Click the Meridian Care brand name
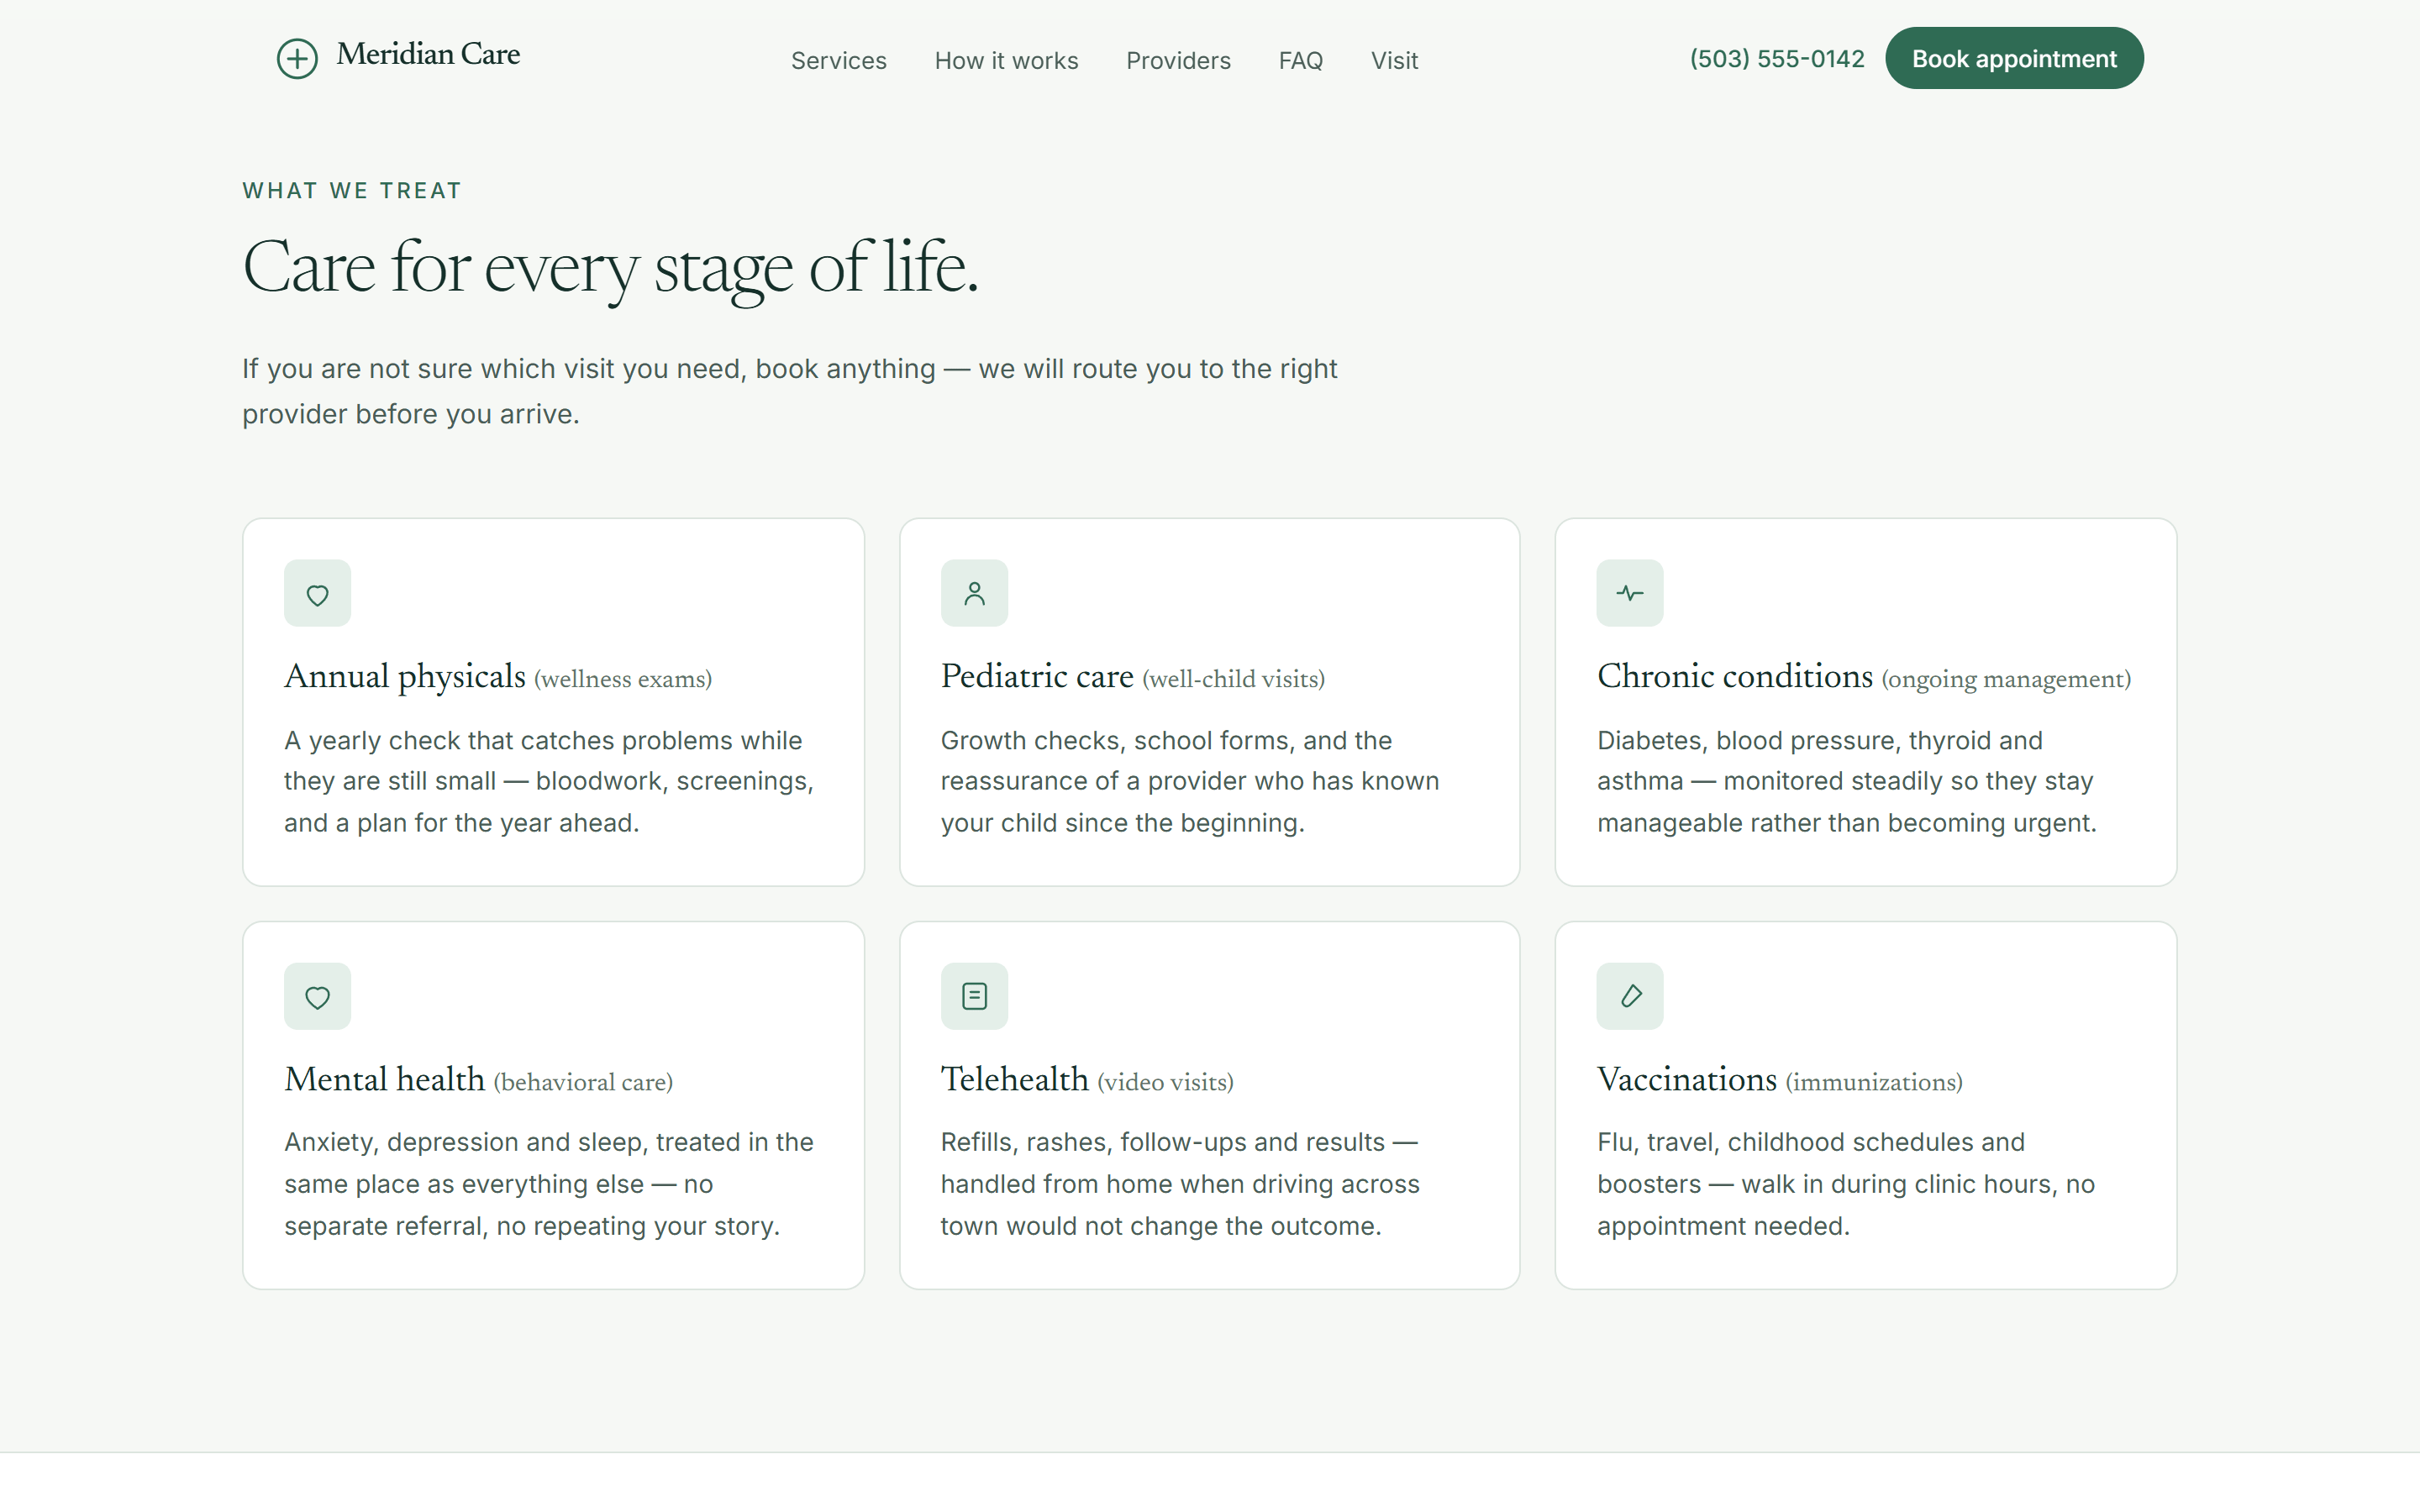The image size is (2420, 1512). tap(428, 54)
